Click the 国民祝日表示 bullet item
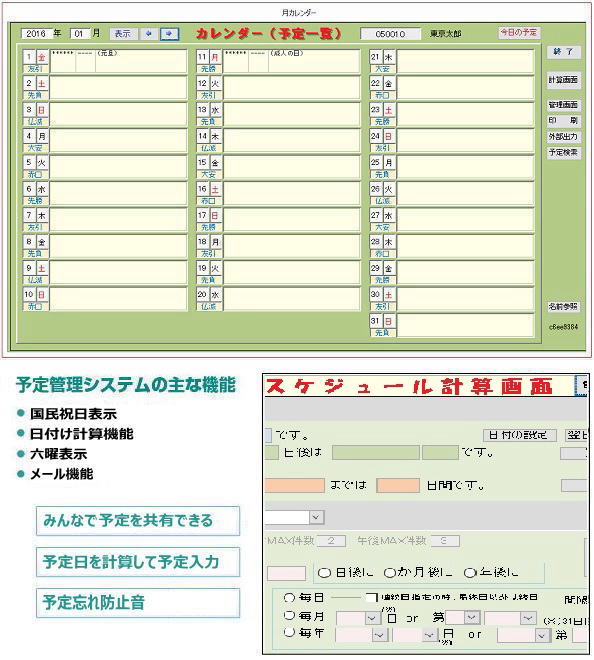 [x=73, y=414]
